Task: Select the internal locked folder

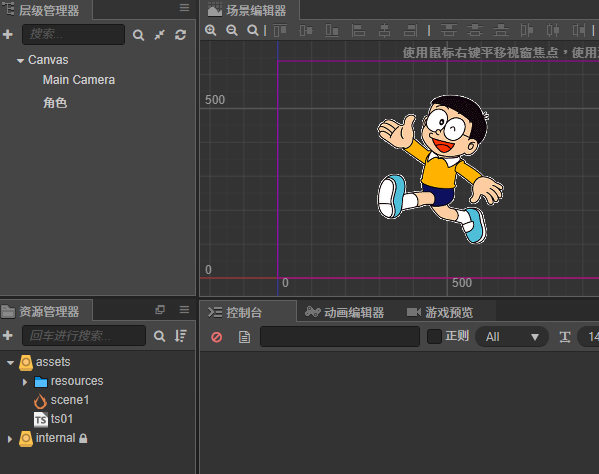Action: 55,438
